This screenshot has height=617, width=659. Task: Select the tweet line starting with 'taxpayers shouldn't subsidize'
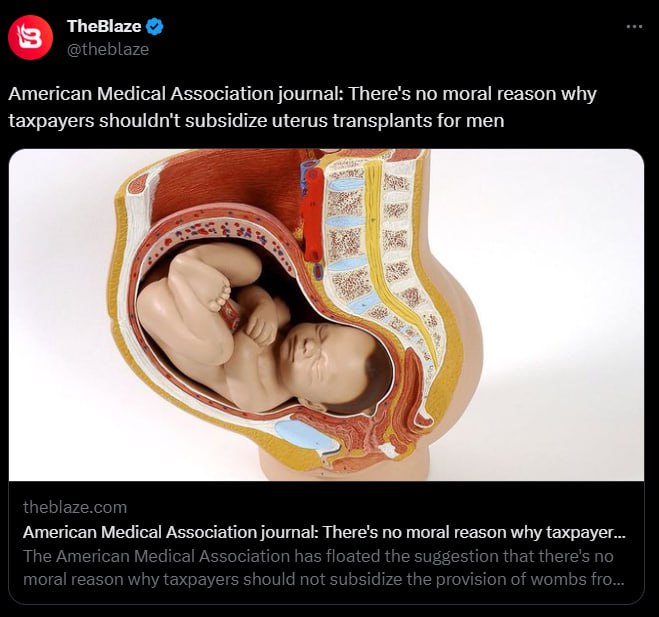[x=256, y=121]
